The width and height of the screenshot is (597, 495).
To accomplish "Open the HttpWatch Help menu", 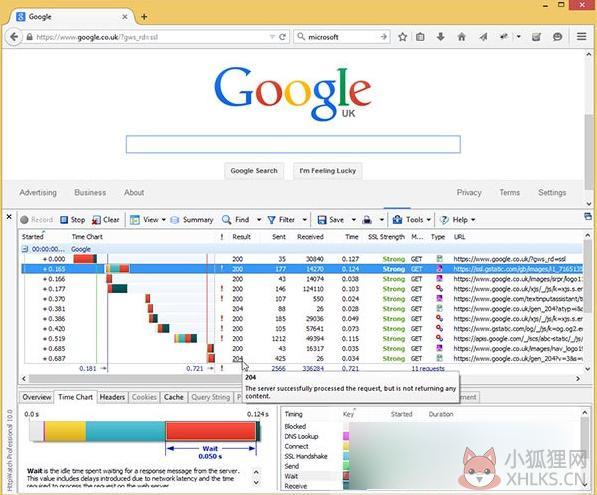I will tap(457, 220).
